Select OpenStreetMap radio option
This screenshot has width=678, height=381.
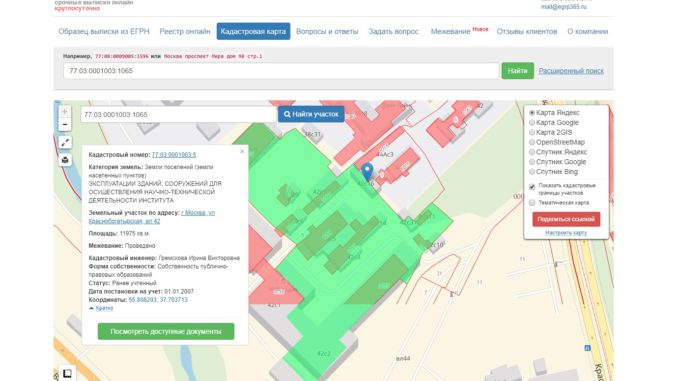click(x=532, y=142)
